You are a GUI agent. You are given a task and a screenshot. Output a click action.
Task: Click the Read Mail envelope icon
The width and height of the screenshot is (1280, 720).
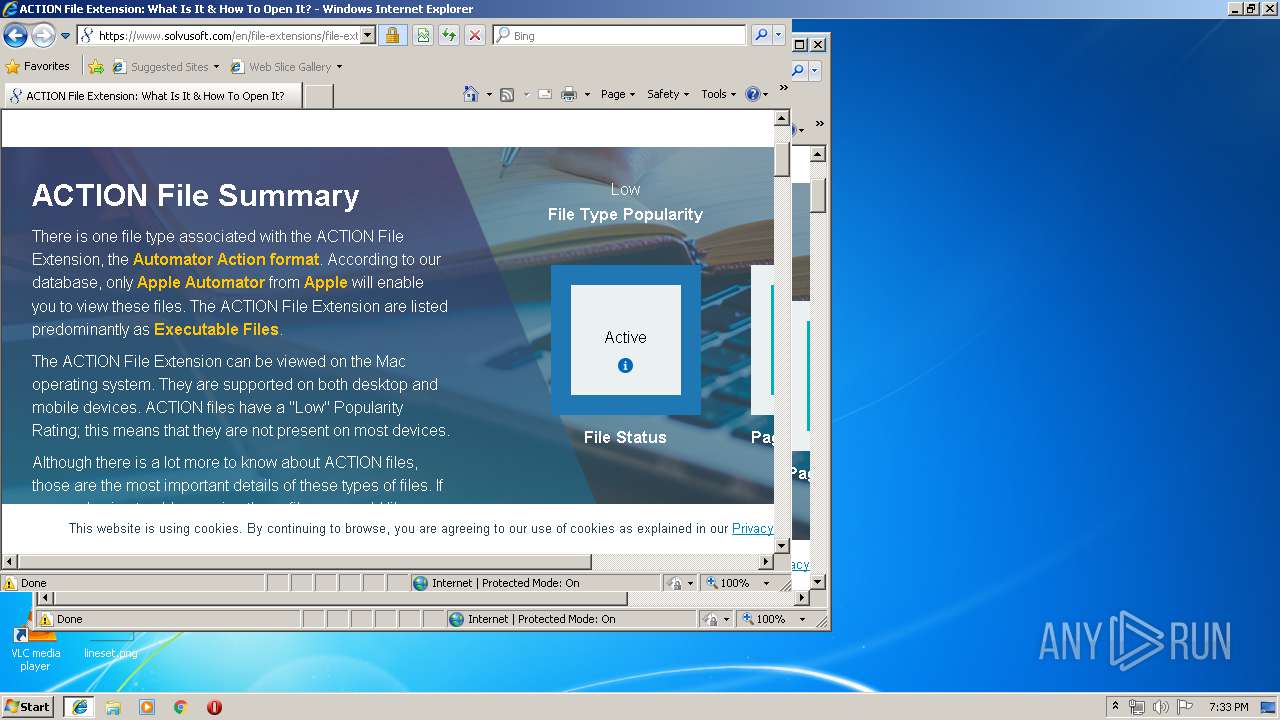[x=545, y=94]
